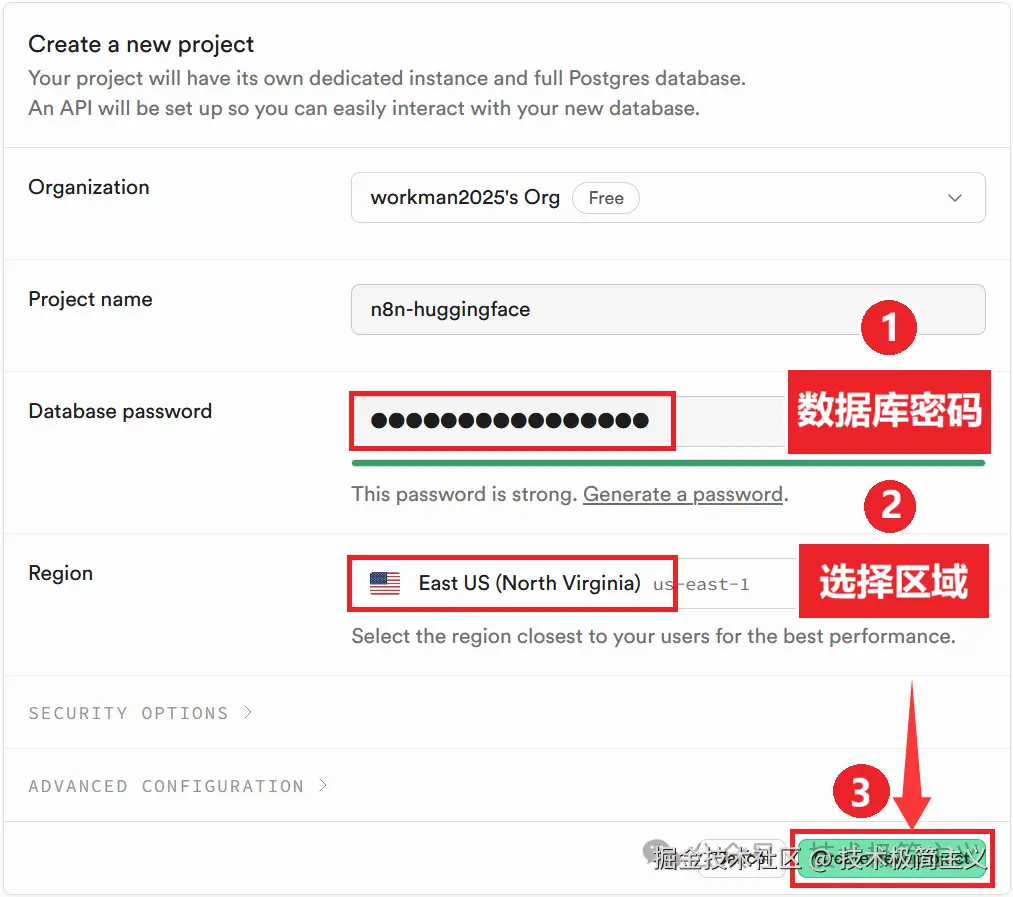Click the WeChat bubble watermark icon
Viewport: 1013px width, 897px height.
coord(656,851)
